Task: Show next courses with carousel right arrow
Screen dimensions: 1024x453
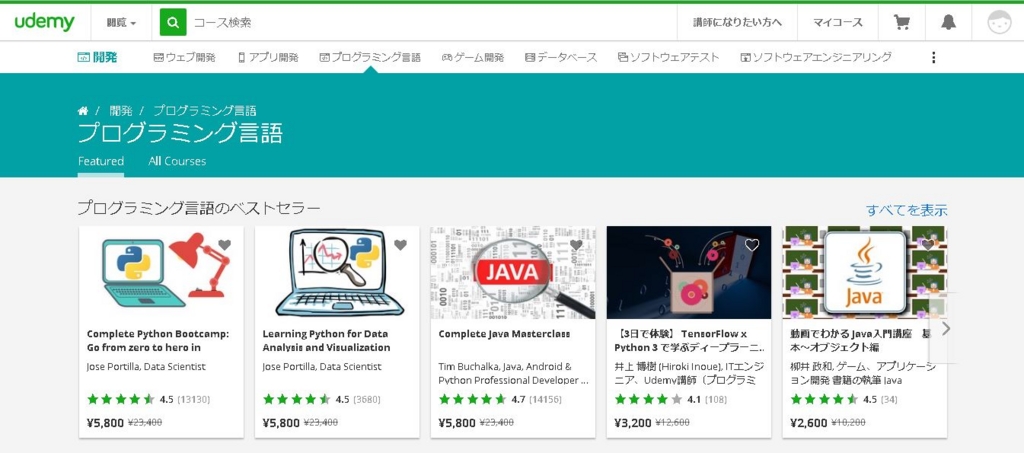Action: (946, 328)
